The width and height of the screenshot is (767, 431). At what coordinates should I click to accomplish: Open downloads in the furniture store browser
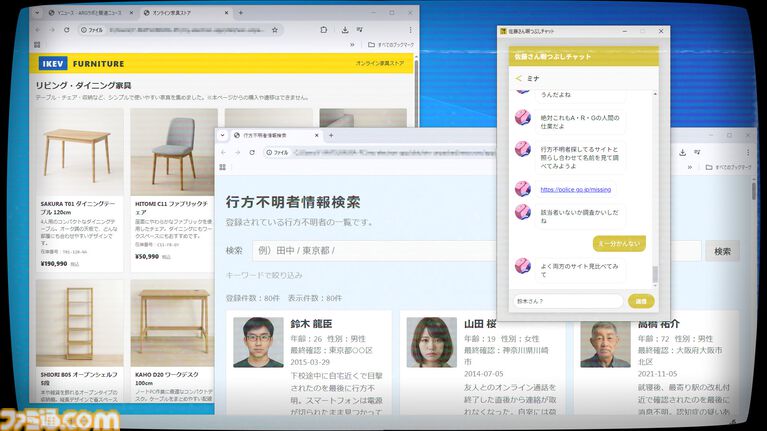click(x=345, y=30)
